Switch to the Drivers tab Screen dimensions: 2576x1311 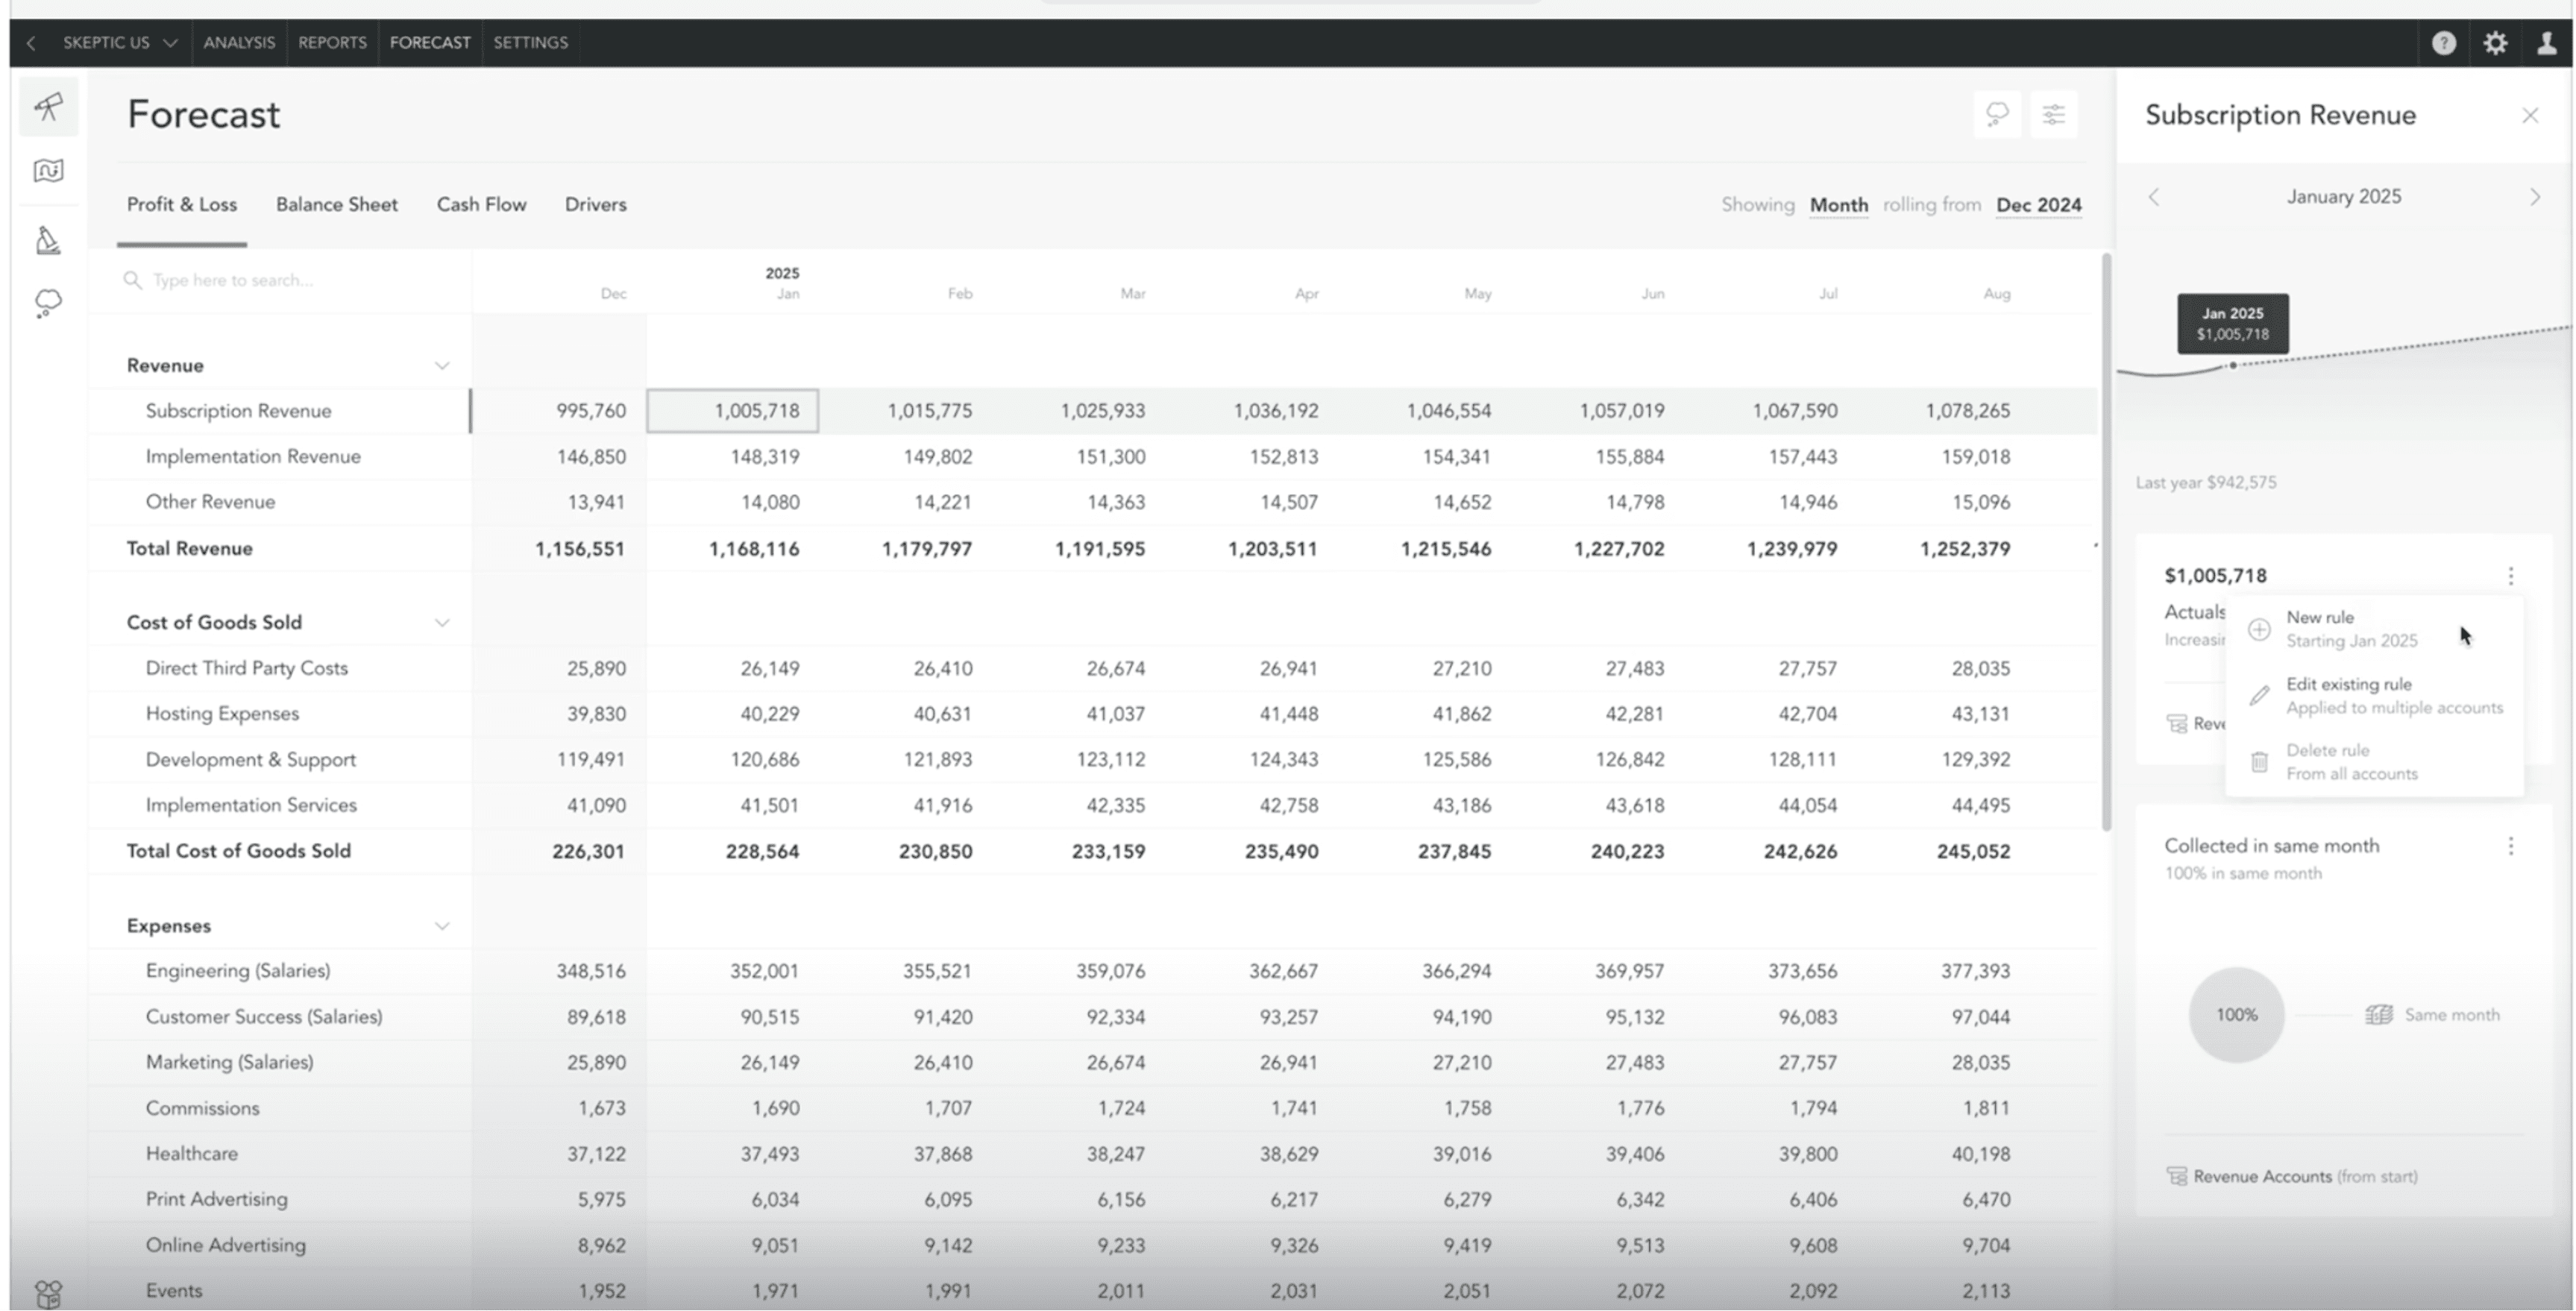point(595,205)
